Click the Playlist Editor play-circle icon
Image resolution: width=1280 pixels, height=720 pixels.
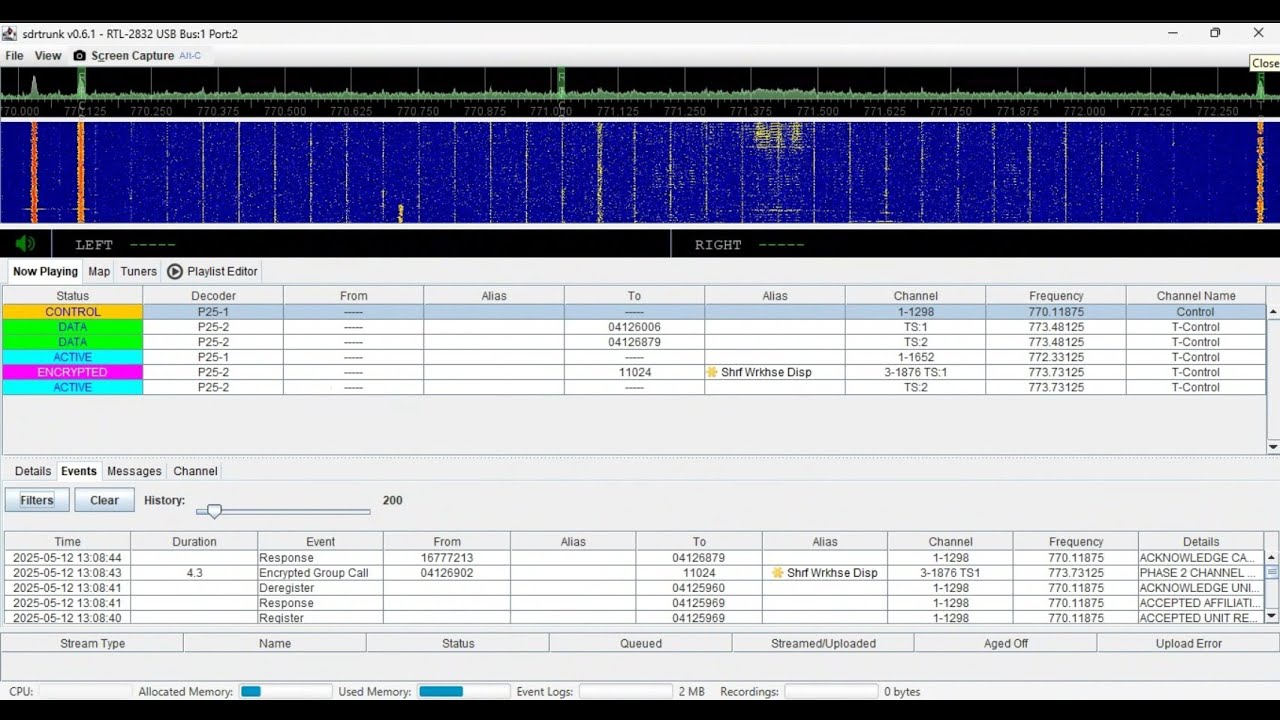pyautogui.click(x=175, y=271)
